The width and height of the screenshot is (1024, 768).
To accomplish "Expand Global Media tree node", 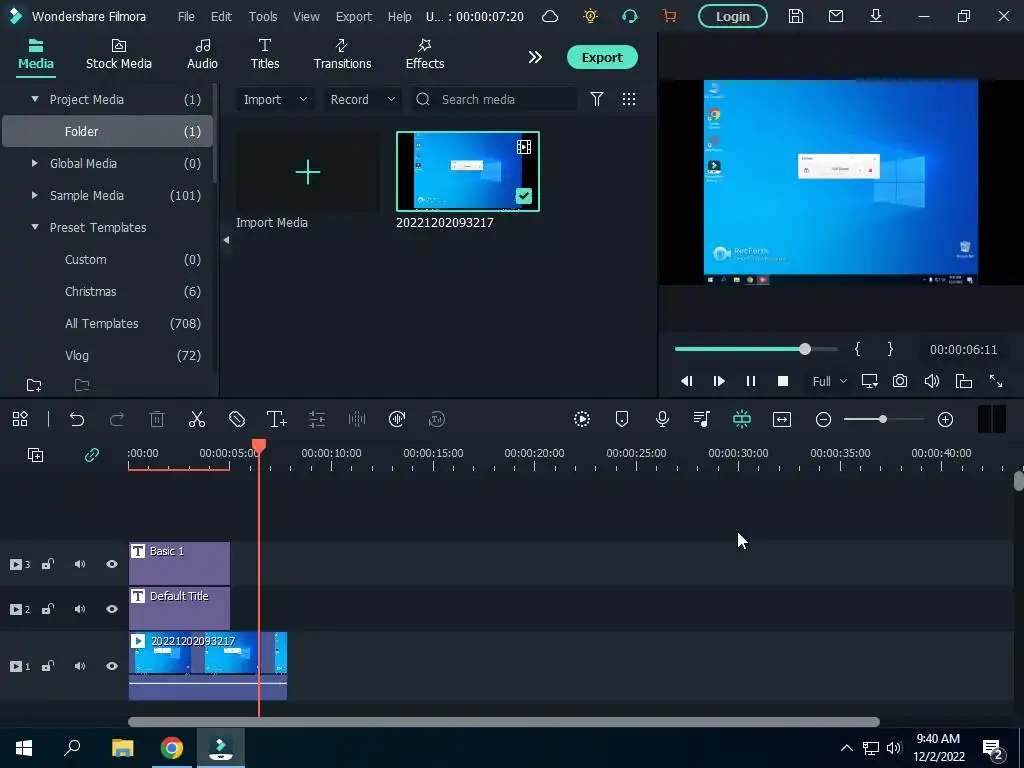I will click(35, 163).
